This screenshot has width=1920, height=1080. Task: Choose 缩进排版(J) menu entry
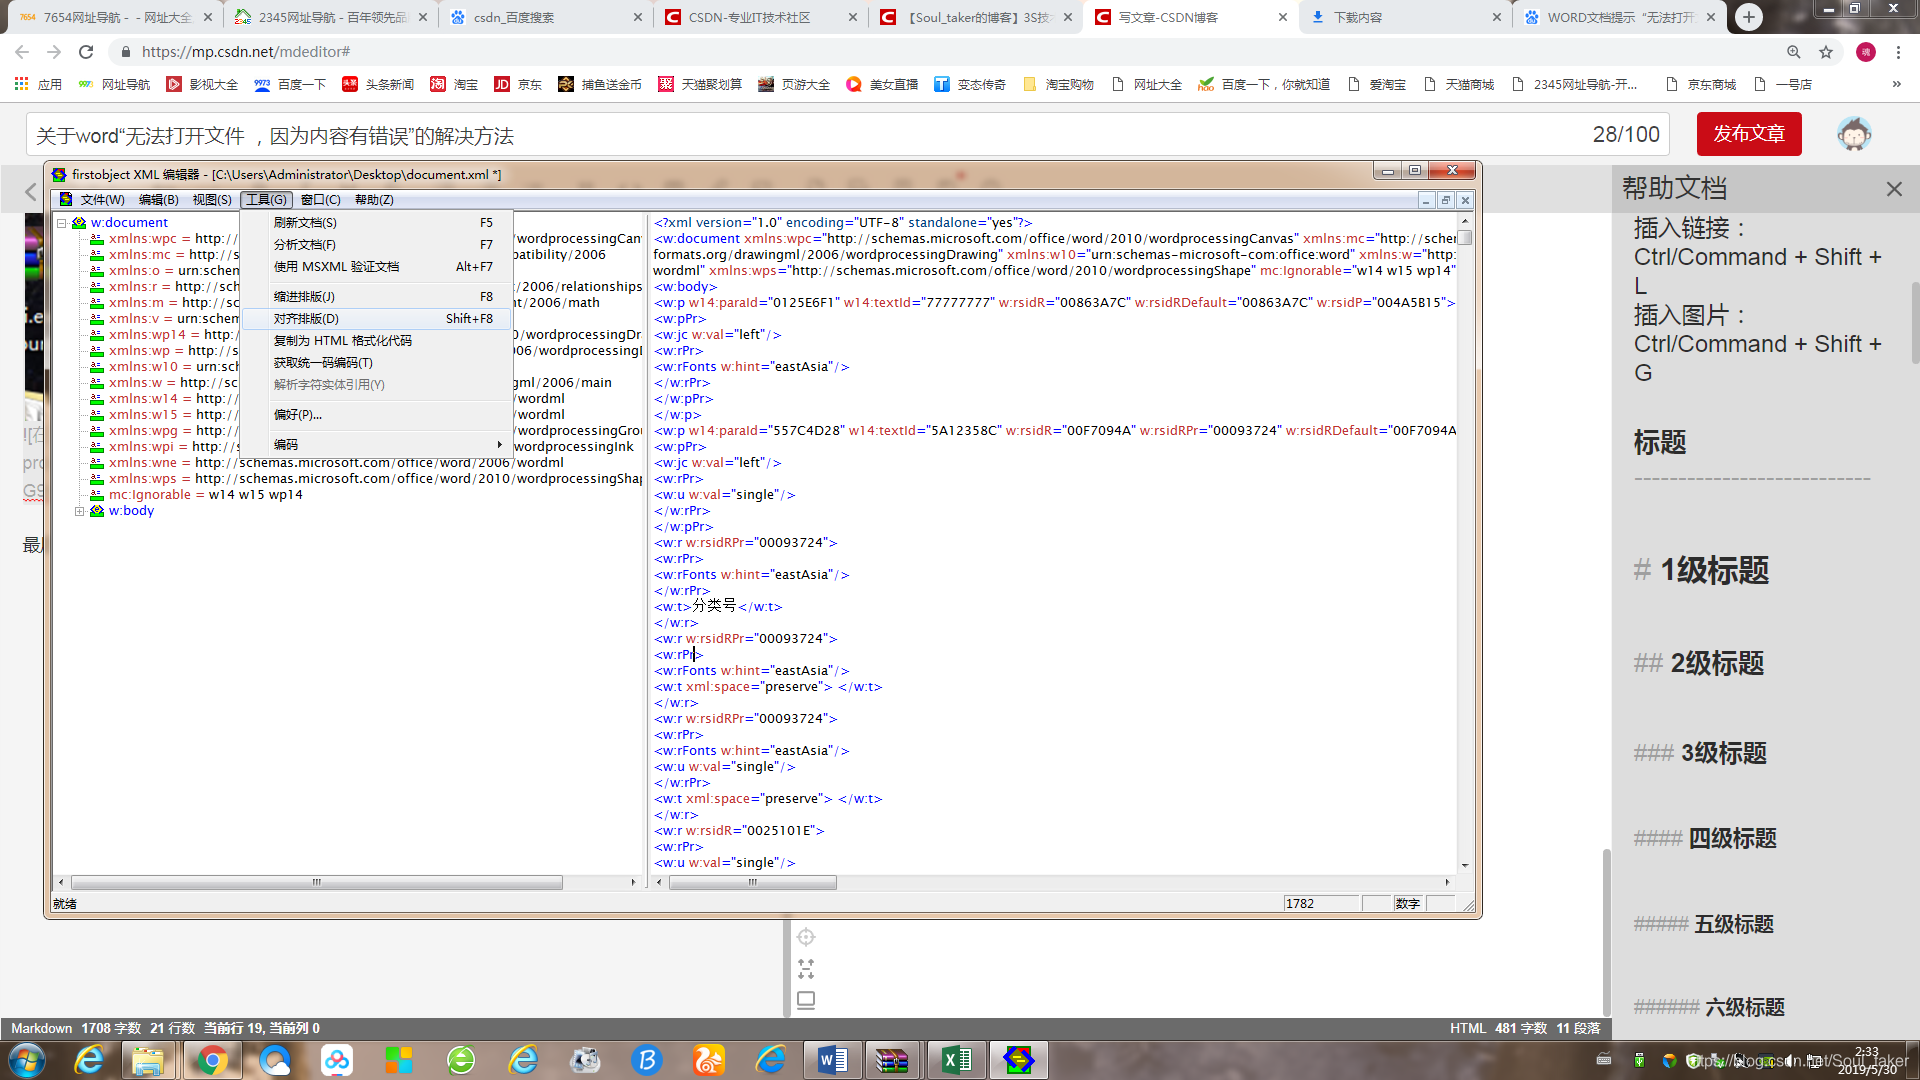[378, 297]
